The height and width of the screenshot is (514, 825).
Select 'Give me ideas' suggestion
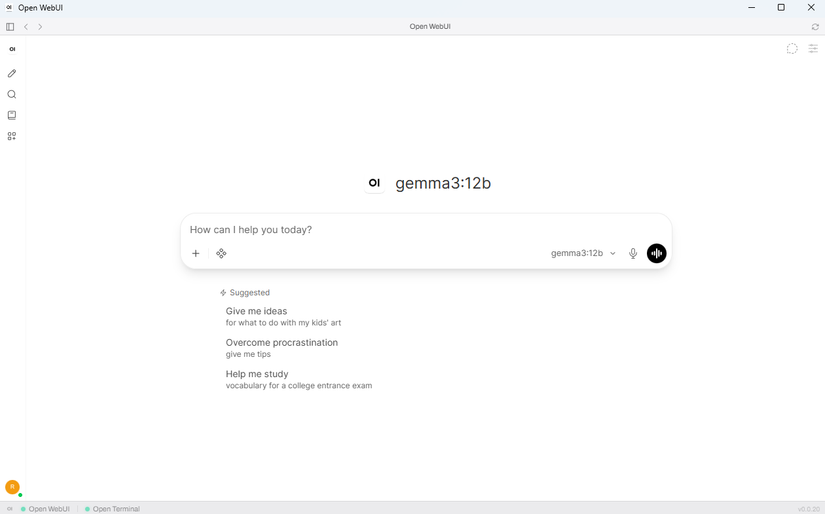(x=284, y=316)
